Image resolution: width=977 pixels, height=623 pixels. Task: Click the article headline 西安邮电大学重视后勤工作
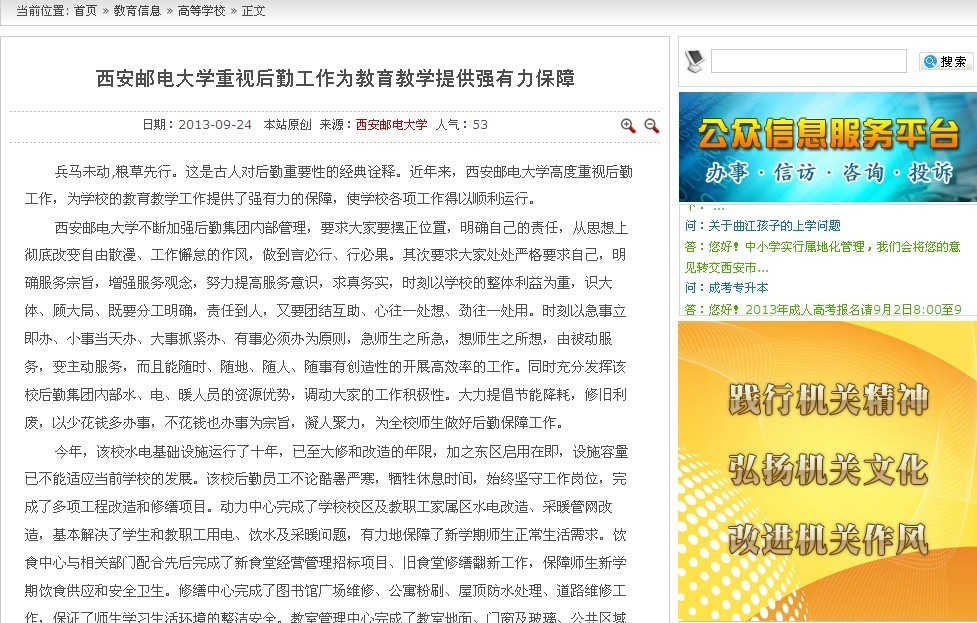[335, 78]
